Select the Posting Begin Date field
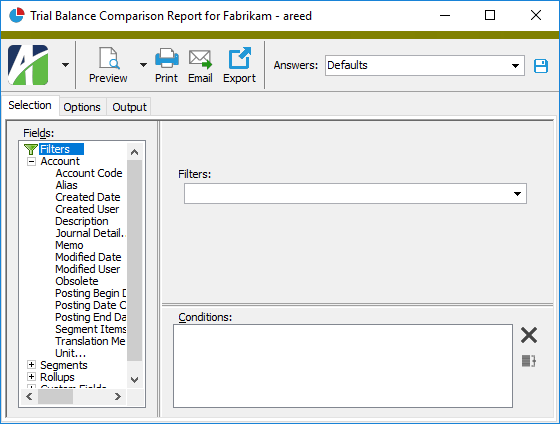 tap(90, 293)
